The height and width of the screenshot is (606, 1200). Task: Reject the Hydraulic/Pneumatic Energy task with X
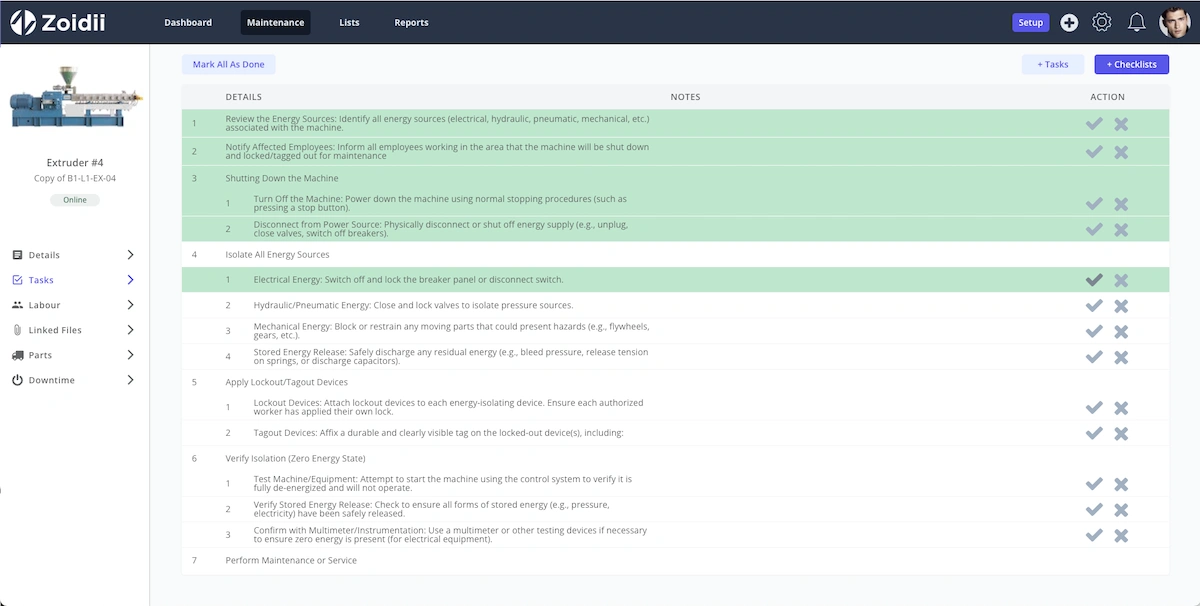coord(1121,306)
